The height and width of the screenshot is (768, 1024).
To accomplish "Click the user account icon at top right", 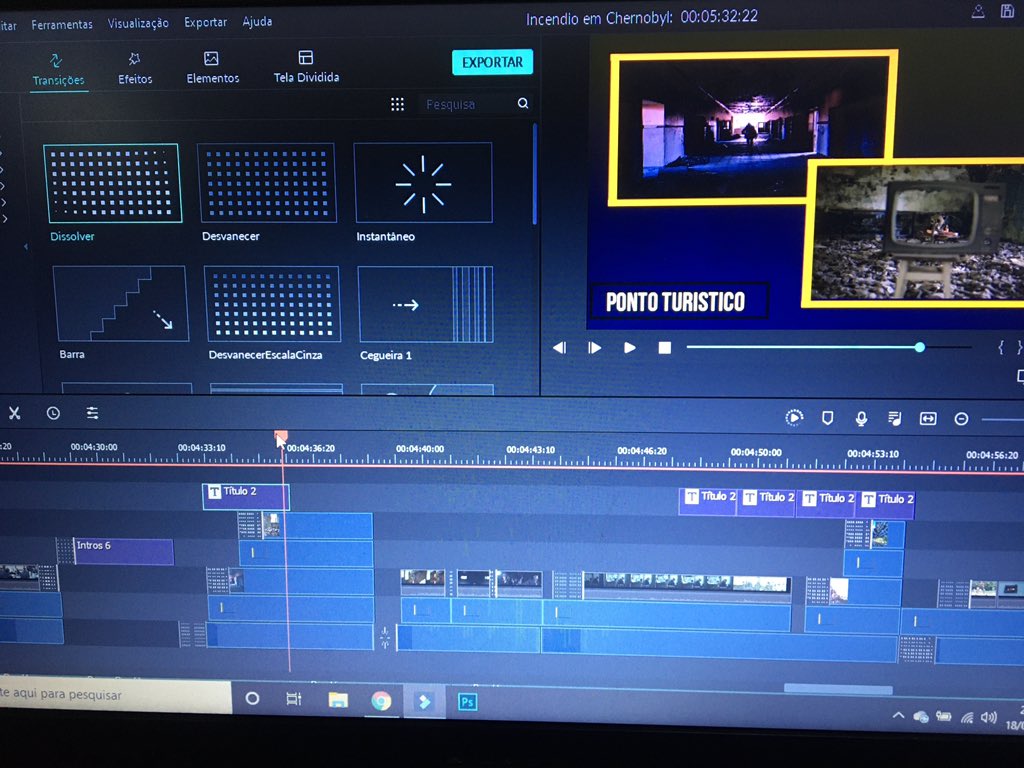I will click(x=978, y=11).
